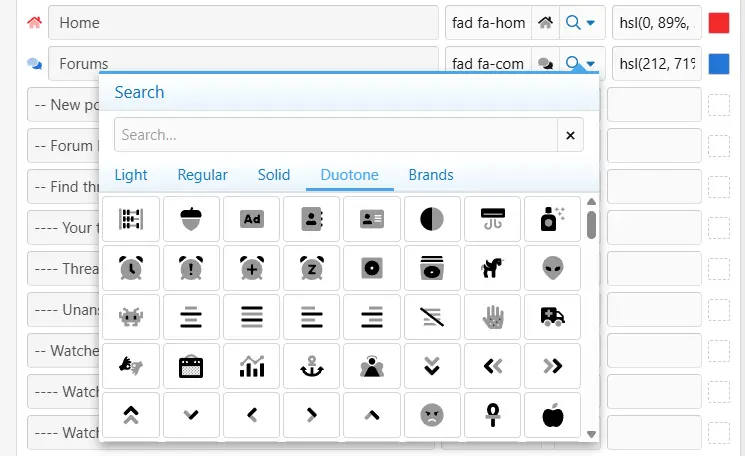Choose the angry face icon
This screenshot has height=456, width=745.
(432, 415)
